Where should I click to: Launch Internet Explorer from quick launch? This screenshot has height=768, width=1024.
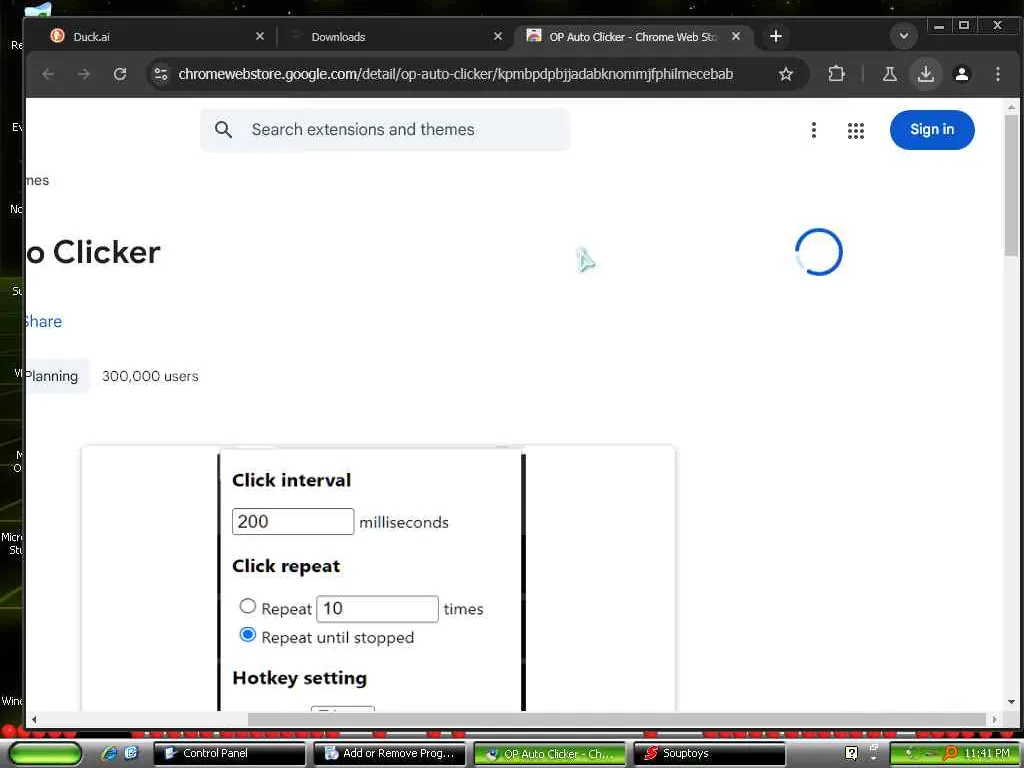click(109, 753)
